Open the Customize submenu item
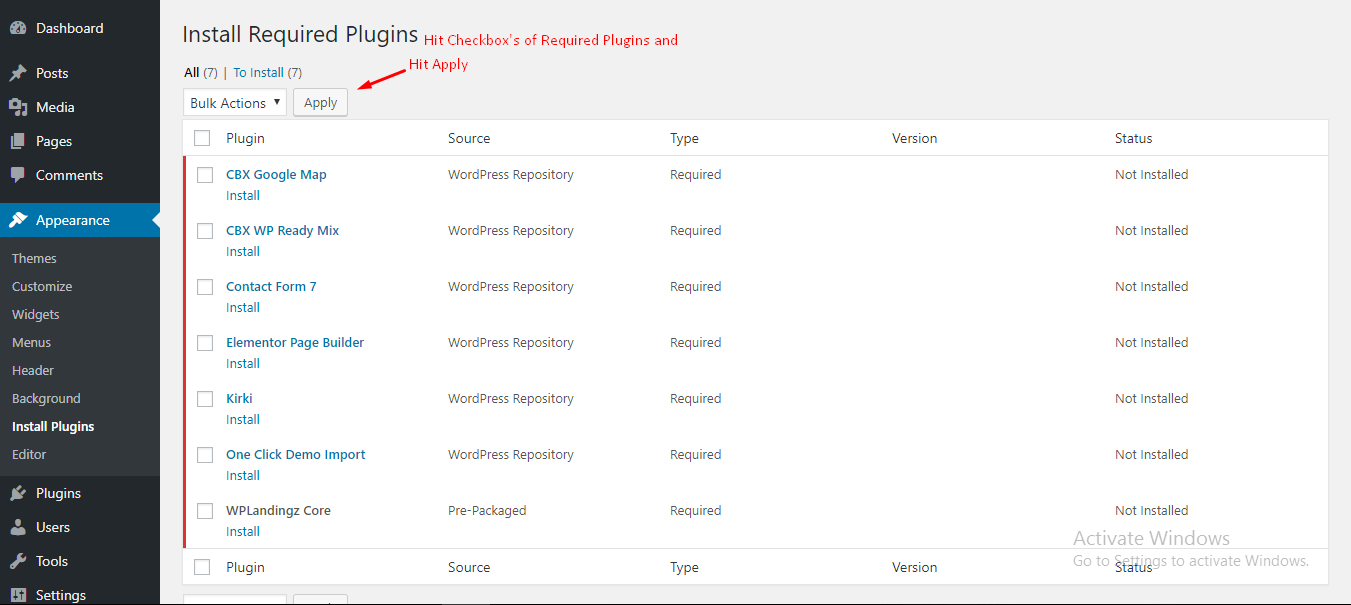 42,286
